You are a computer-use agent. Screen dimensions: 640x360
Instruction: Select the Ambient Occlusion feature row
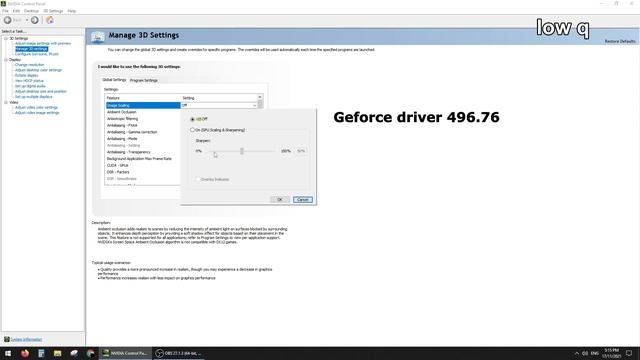[x=142, y=112]
